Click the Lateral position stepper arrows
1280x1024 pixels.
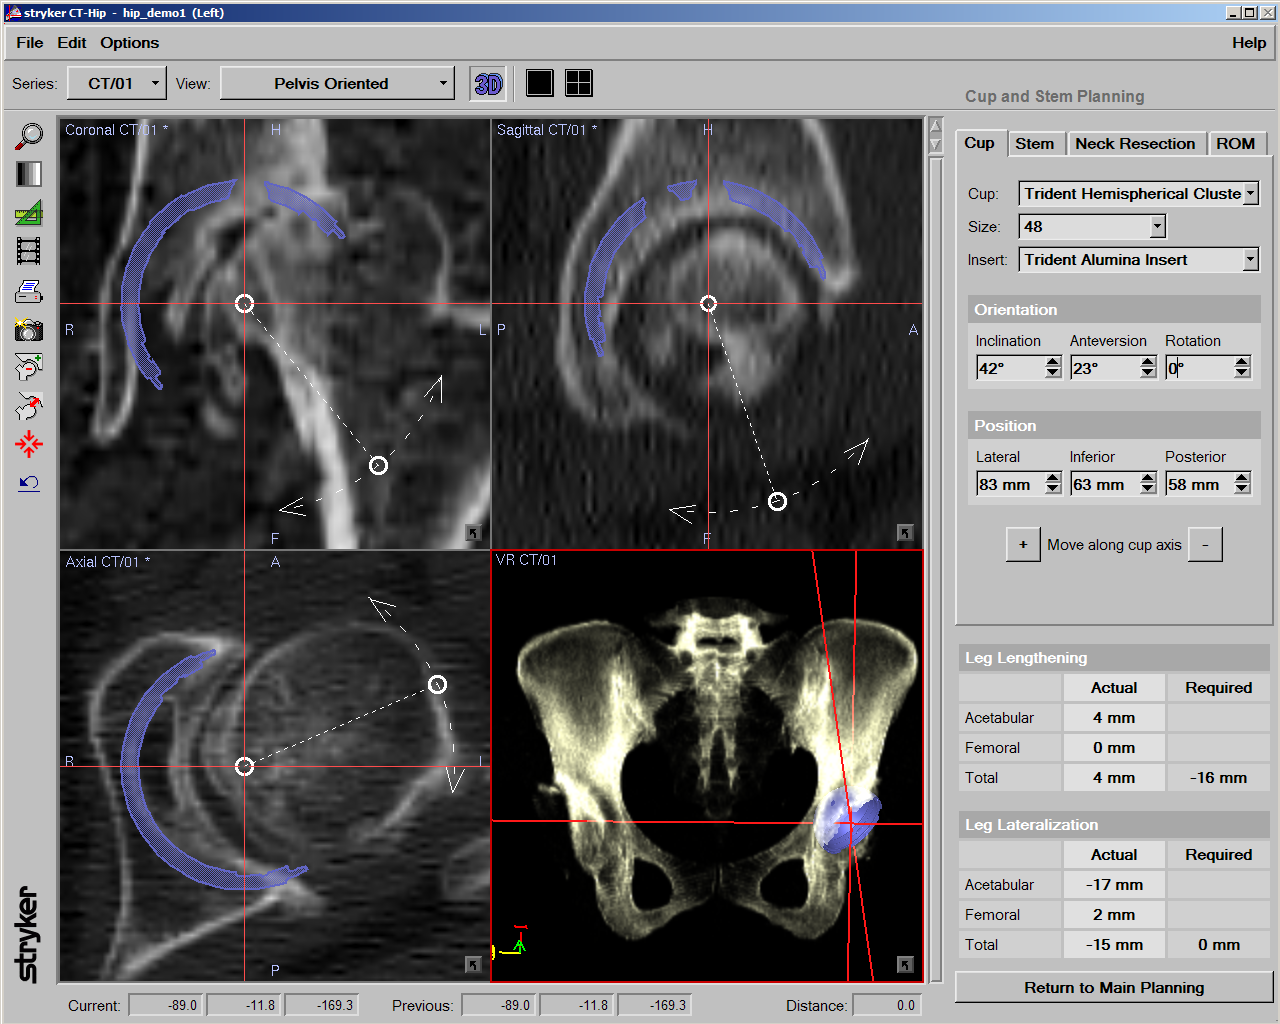click(x=1053, y=484)
